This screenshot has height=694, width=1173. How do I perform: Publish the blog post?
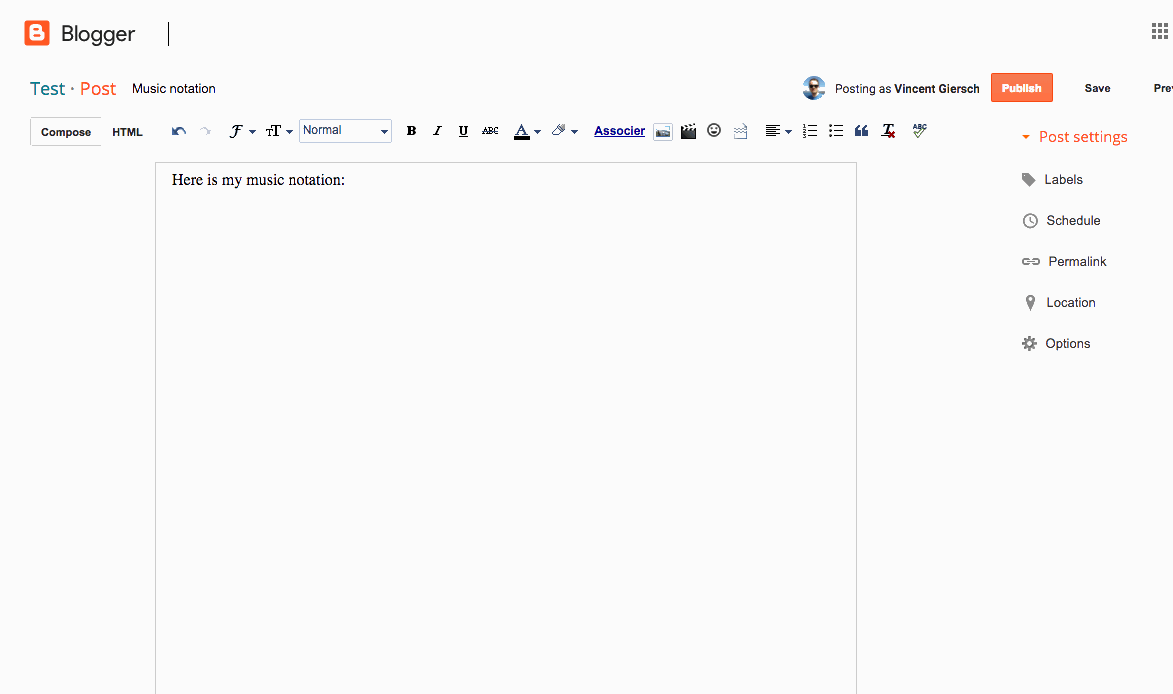1021,87
